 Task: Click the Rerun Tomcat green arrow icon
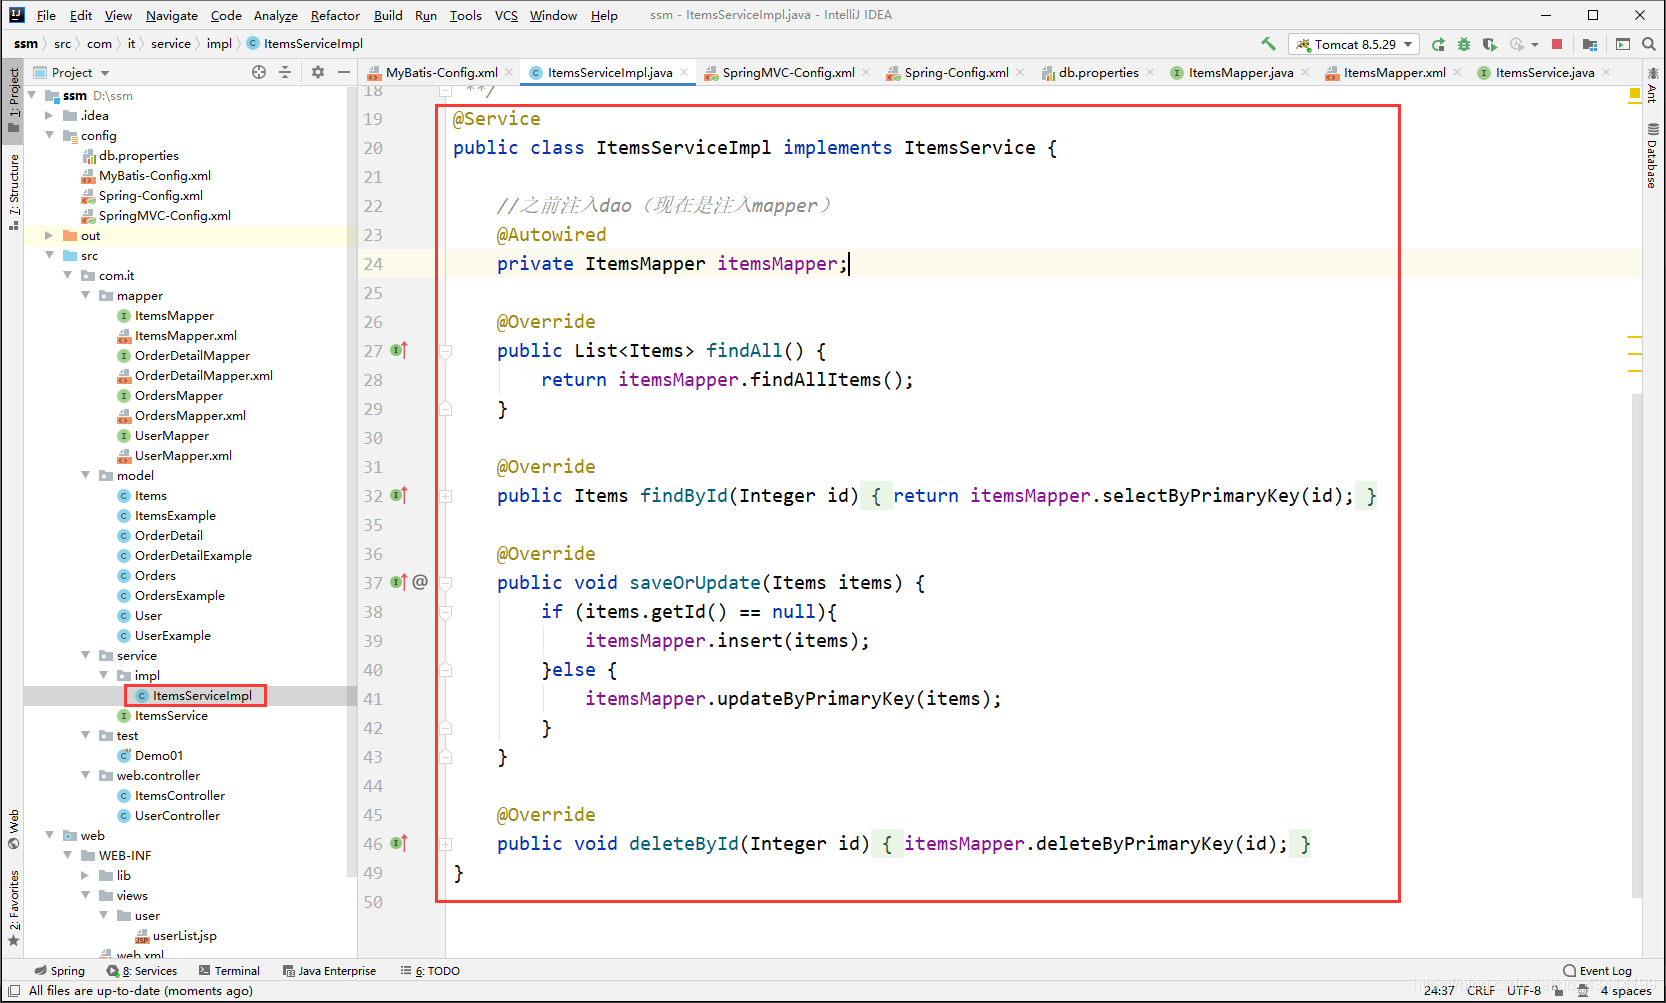pyautogui.click(x=1438, y=44)
